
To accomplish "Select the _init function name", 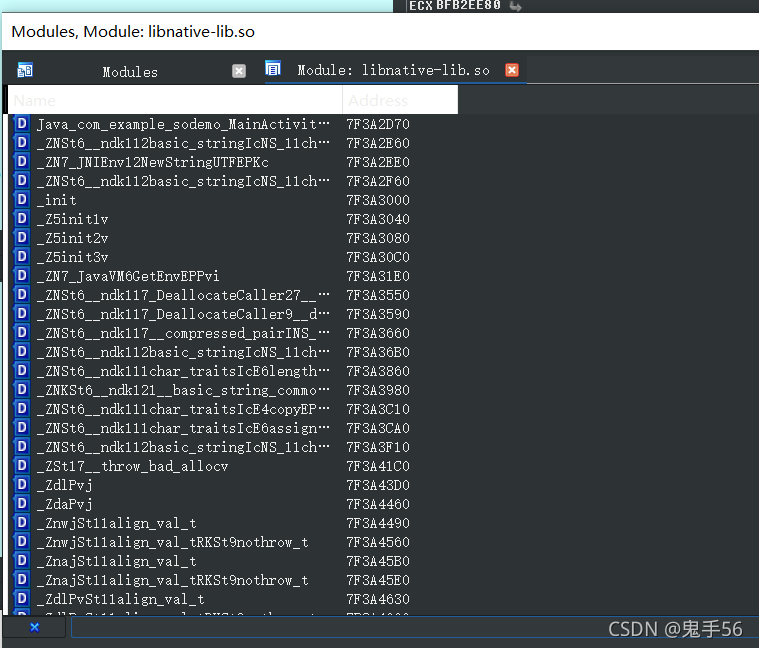I will click(57, 200).
